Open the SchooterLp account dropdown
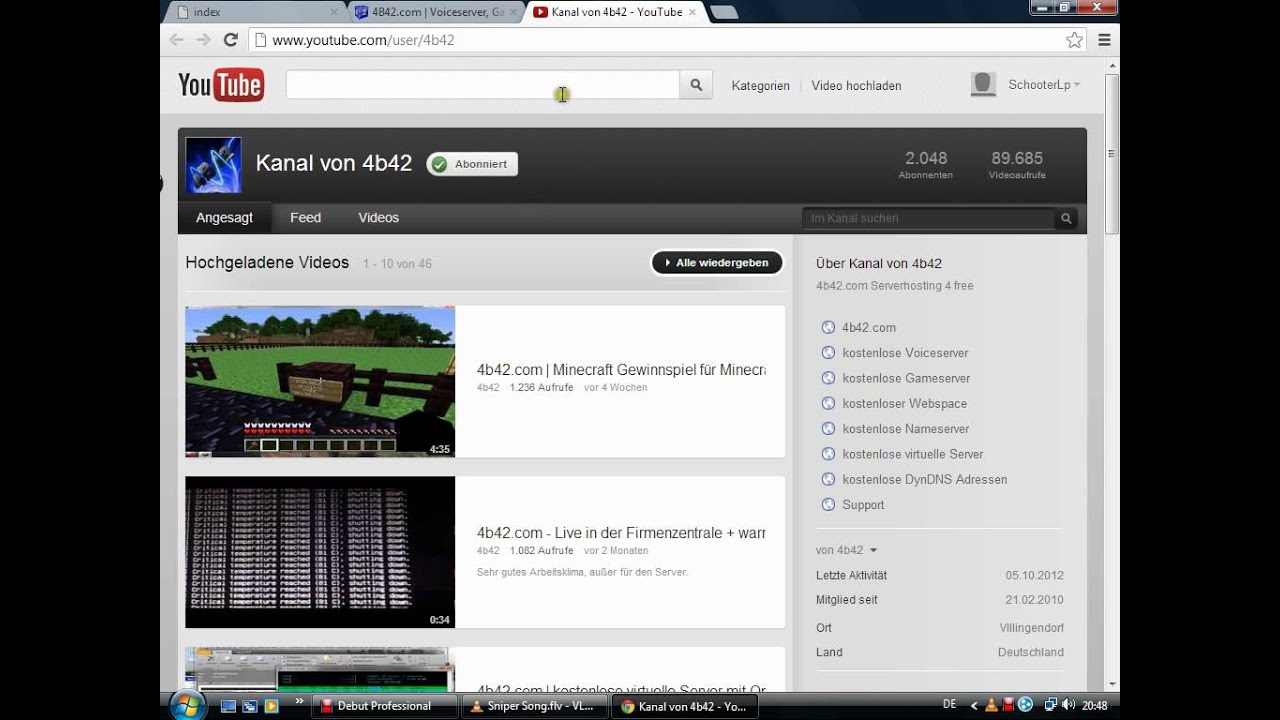1280x720 pixels. pyautogui.click(x=1044, y=85)
